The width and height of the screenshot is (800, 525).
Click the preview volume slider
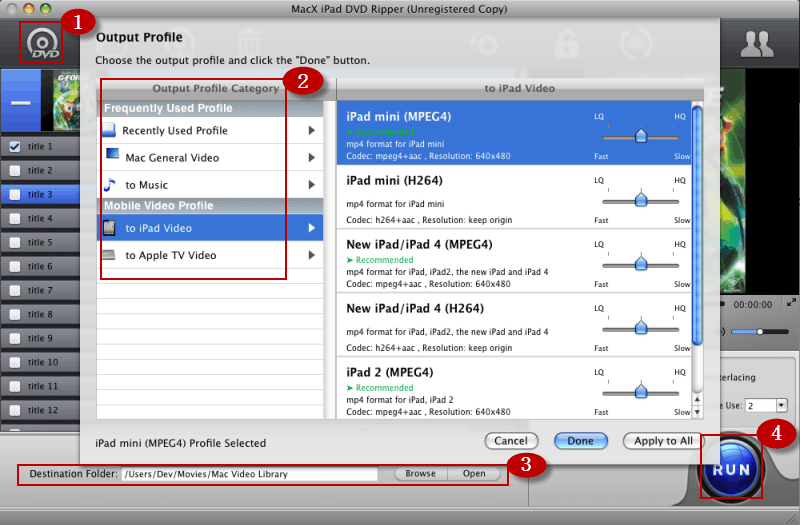pos(760,332)
